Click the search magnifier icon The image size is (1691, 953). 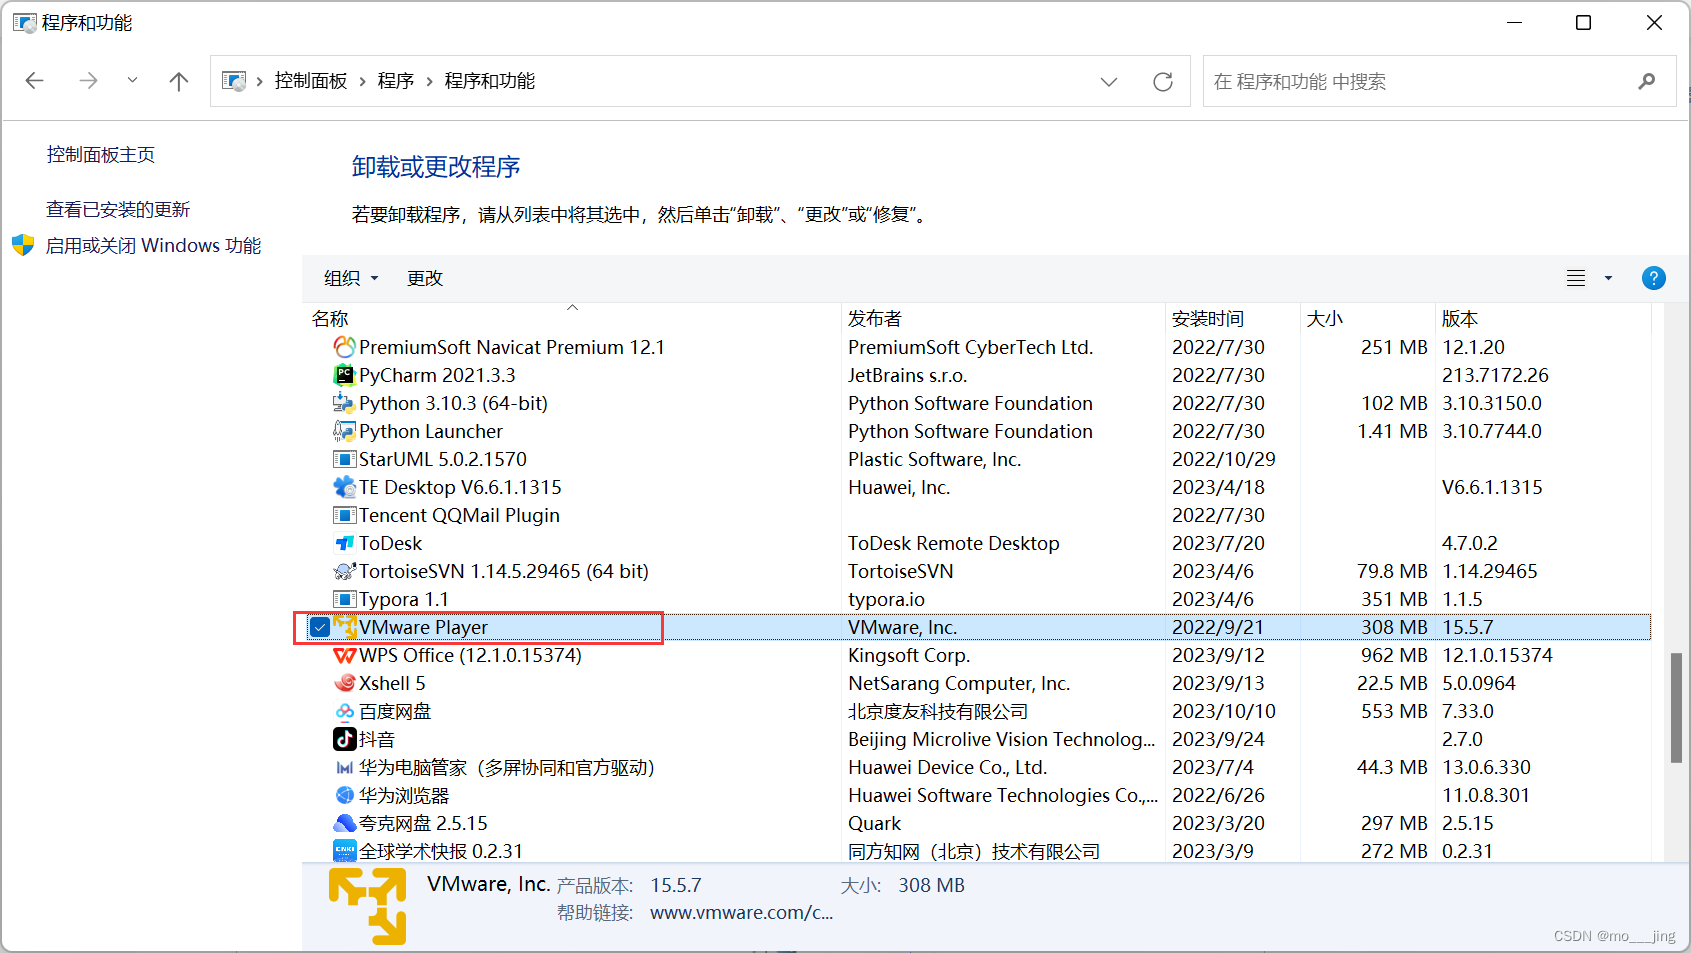[x=1647, y=81]
